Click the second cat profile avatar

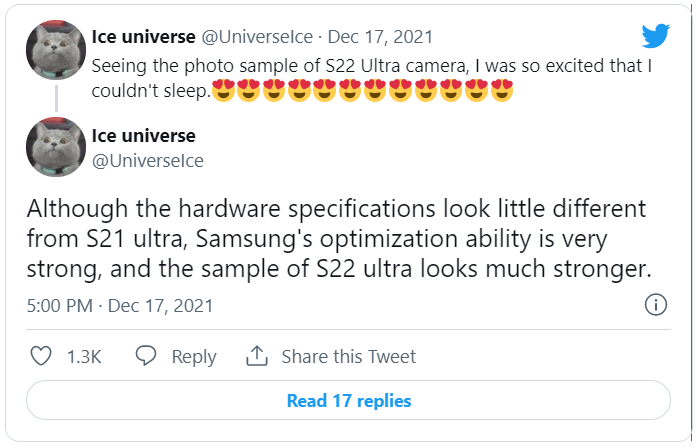55,148
